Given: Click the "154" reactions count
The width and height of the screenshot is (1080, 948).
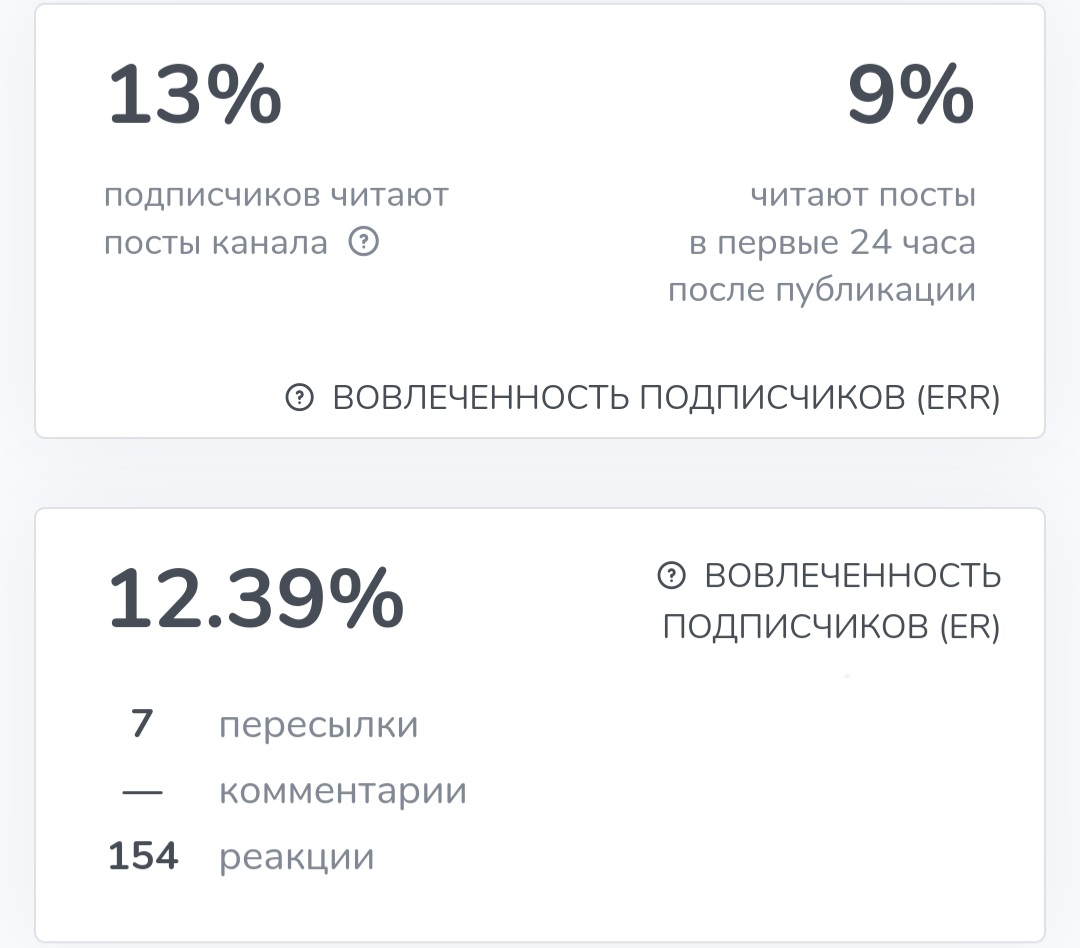Looking at the screenshot, I should [x=144, y=856].
